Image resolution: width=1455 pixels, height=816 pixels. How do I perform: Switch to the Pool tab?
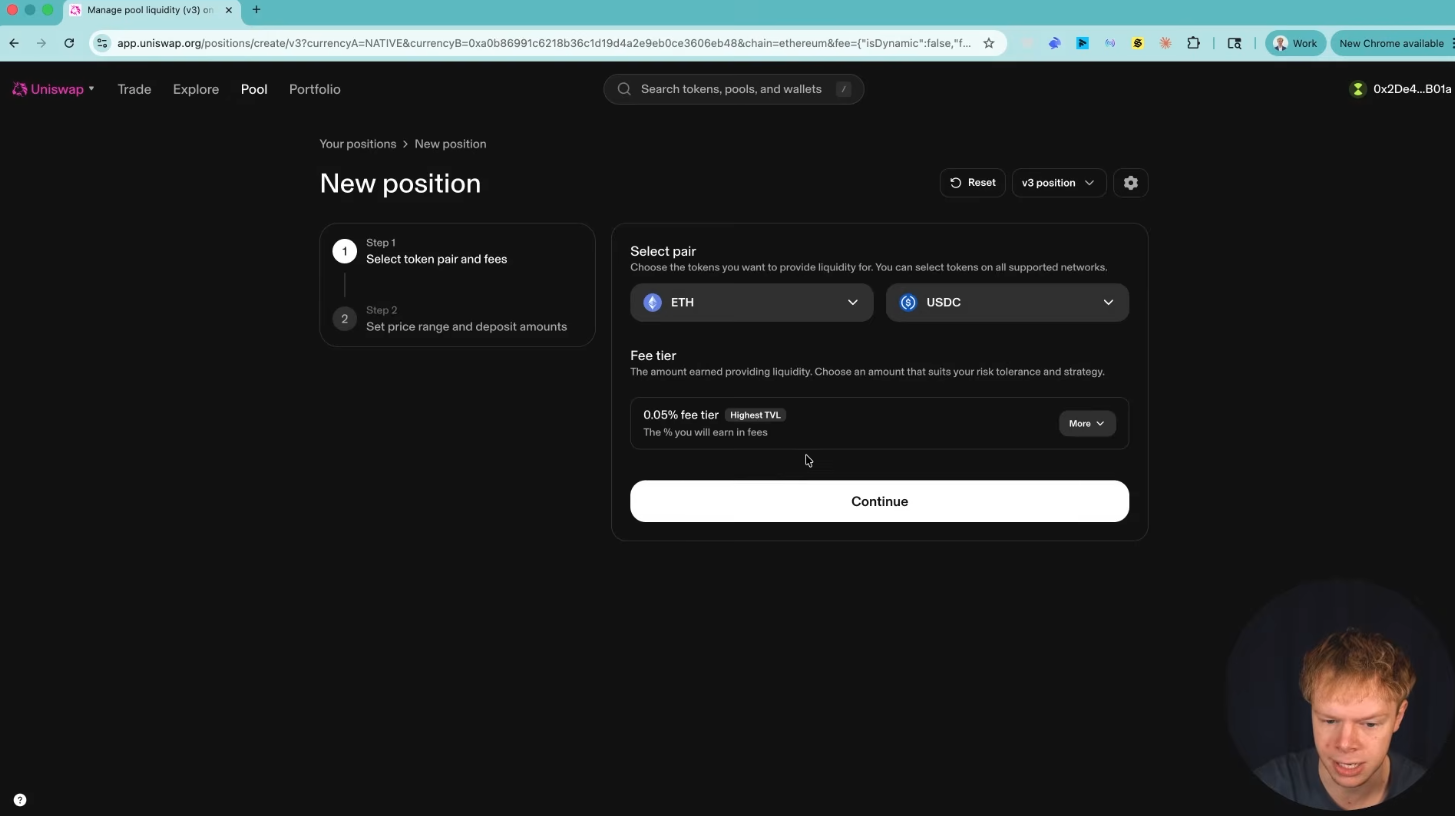pos(254,89)
